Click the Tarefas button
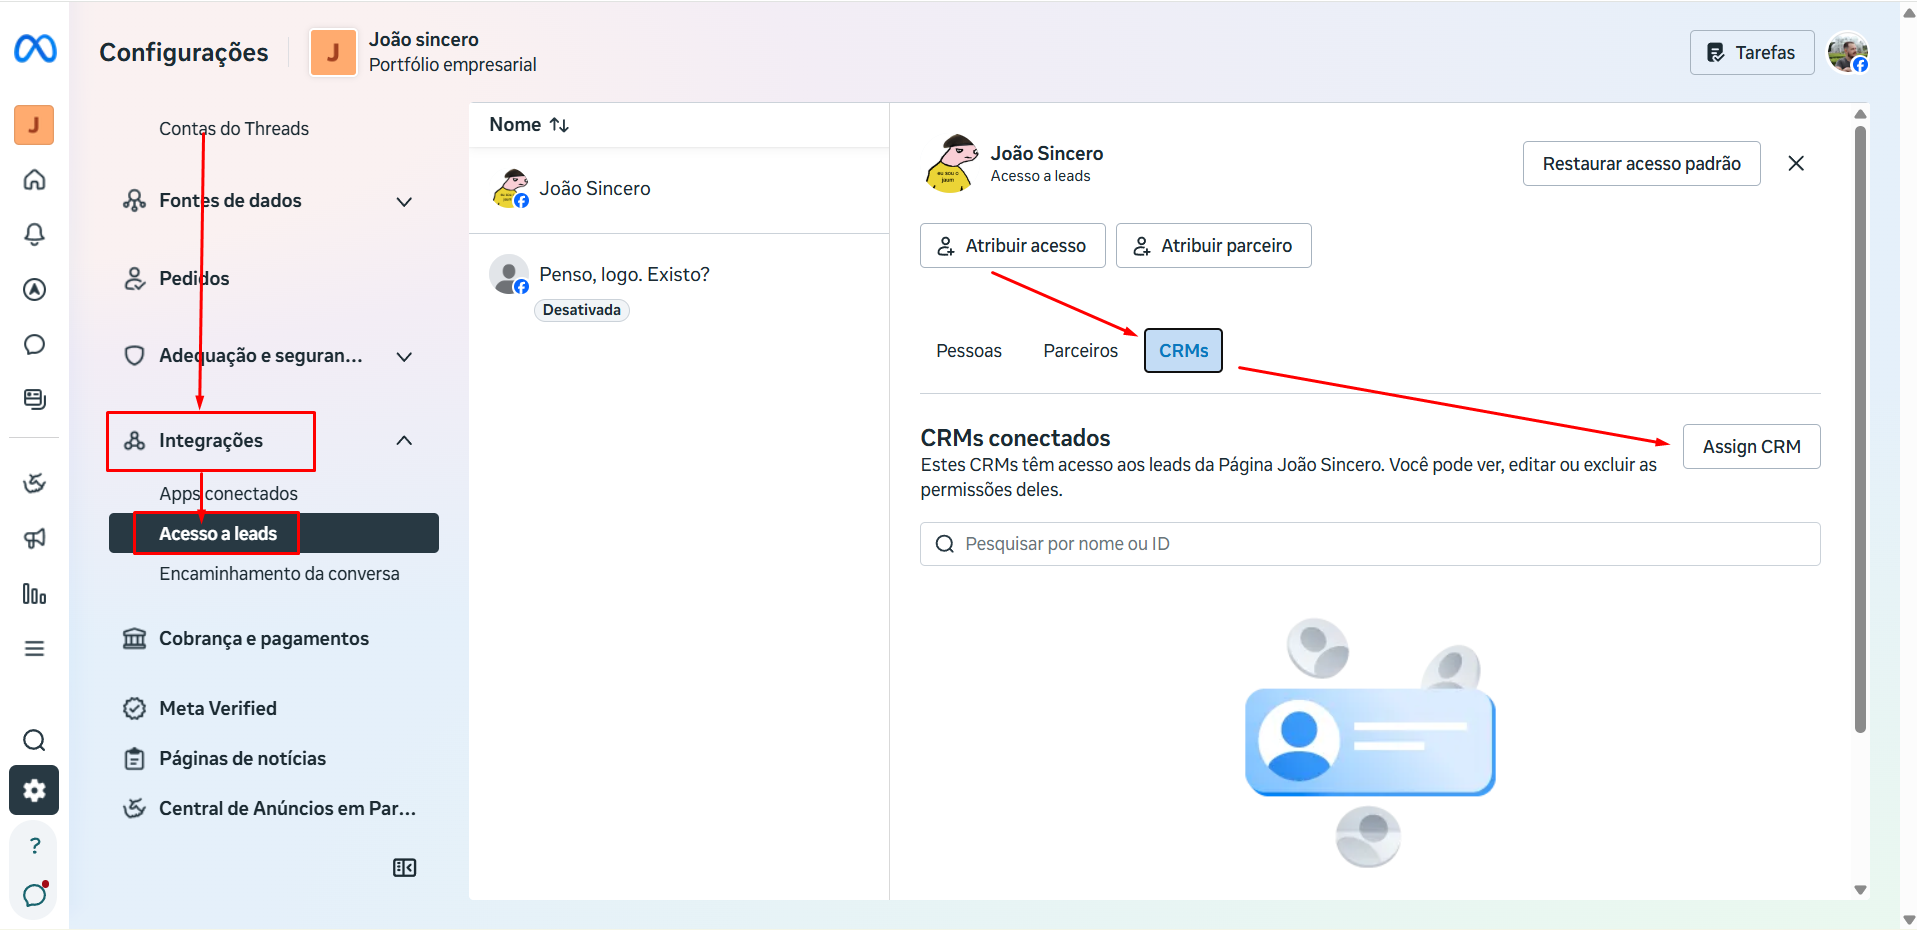This screenshot has height=930, width=1917. coord(1751,53)
